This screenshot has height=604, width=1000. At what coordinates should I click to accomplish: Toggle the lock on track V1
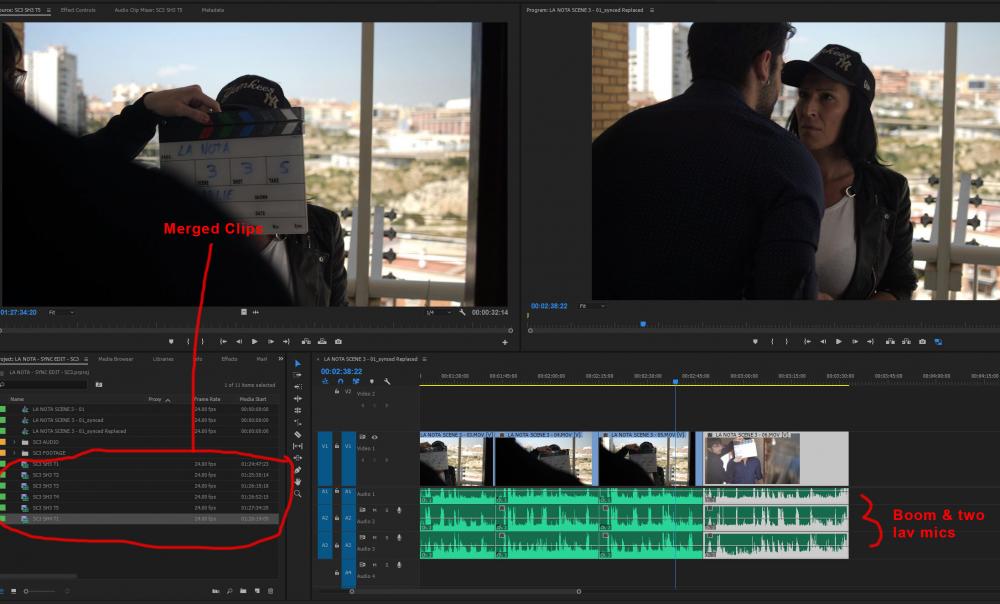coord(336,446)
